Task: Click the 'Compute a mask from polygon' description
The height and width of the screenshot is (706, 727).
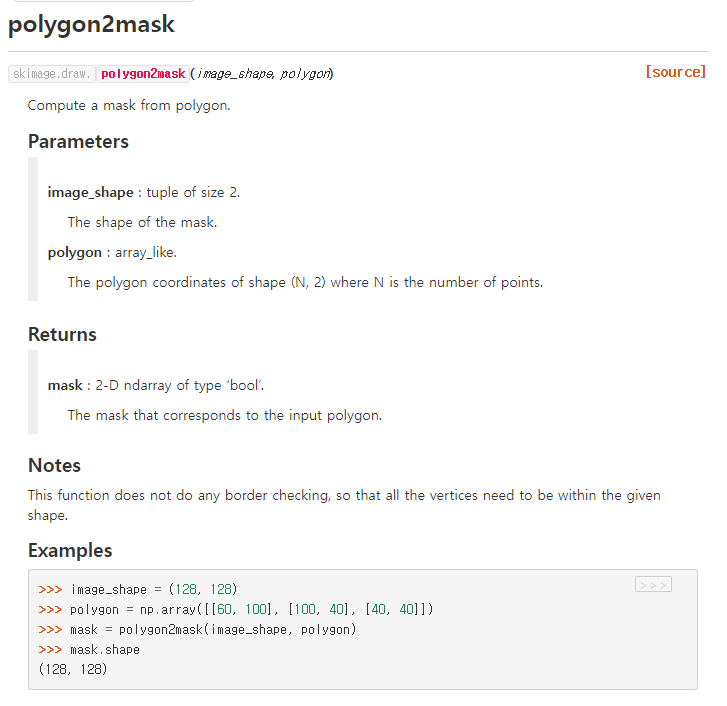Action: click(x=129, y=106)
